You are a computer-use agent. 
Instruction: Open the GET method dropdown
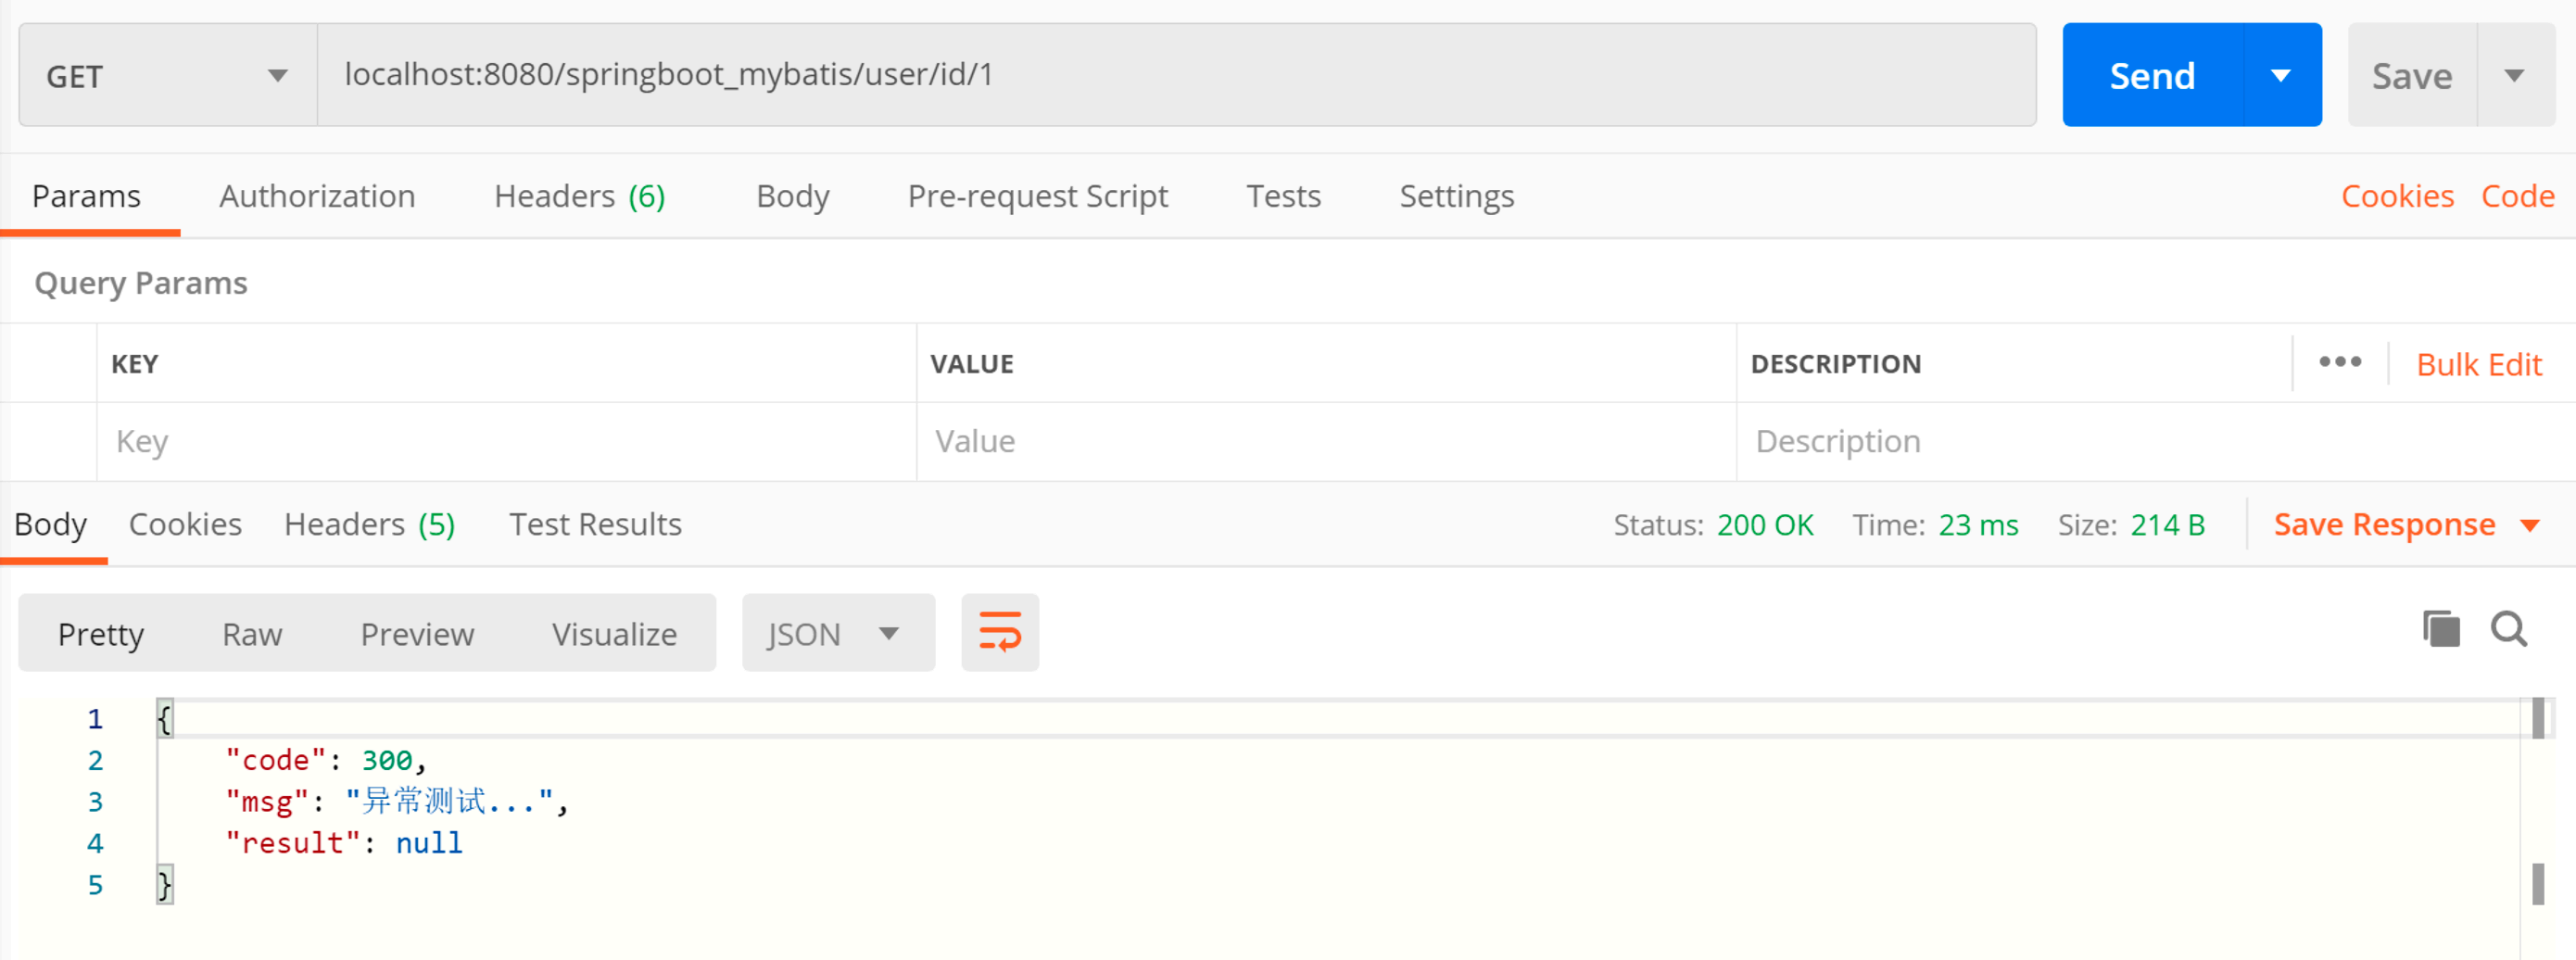tap(167, 76)
